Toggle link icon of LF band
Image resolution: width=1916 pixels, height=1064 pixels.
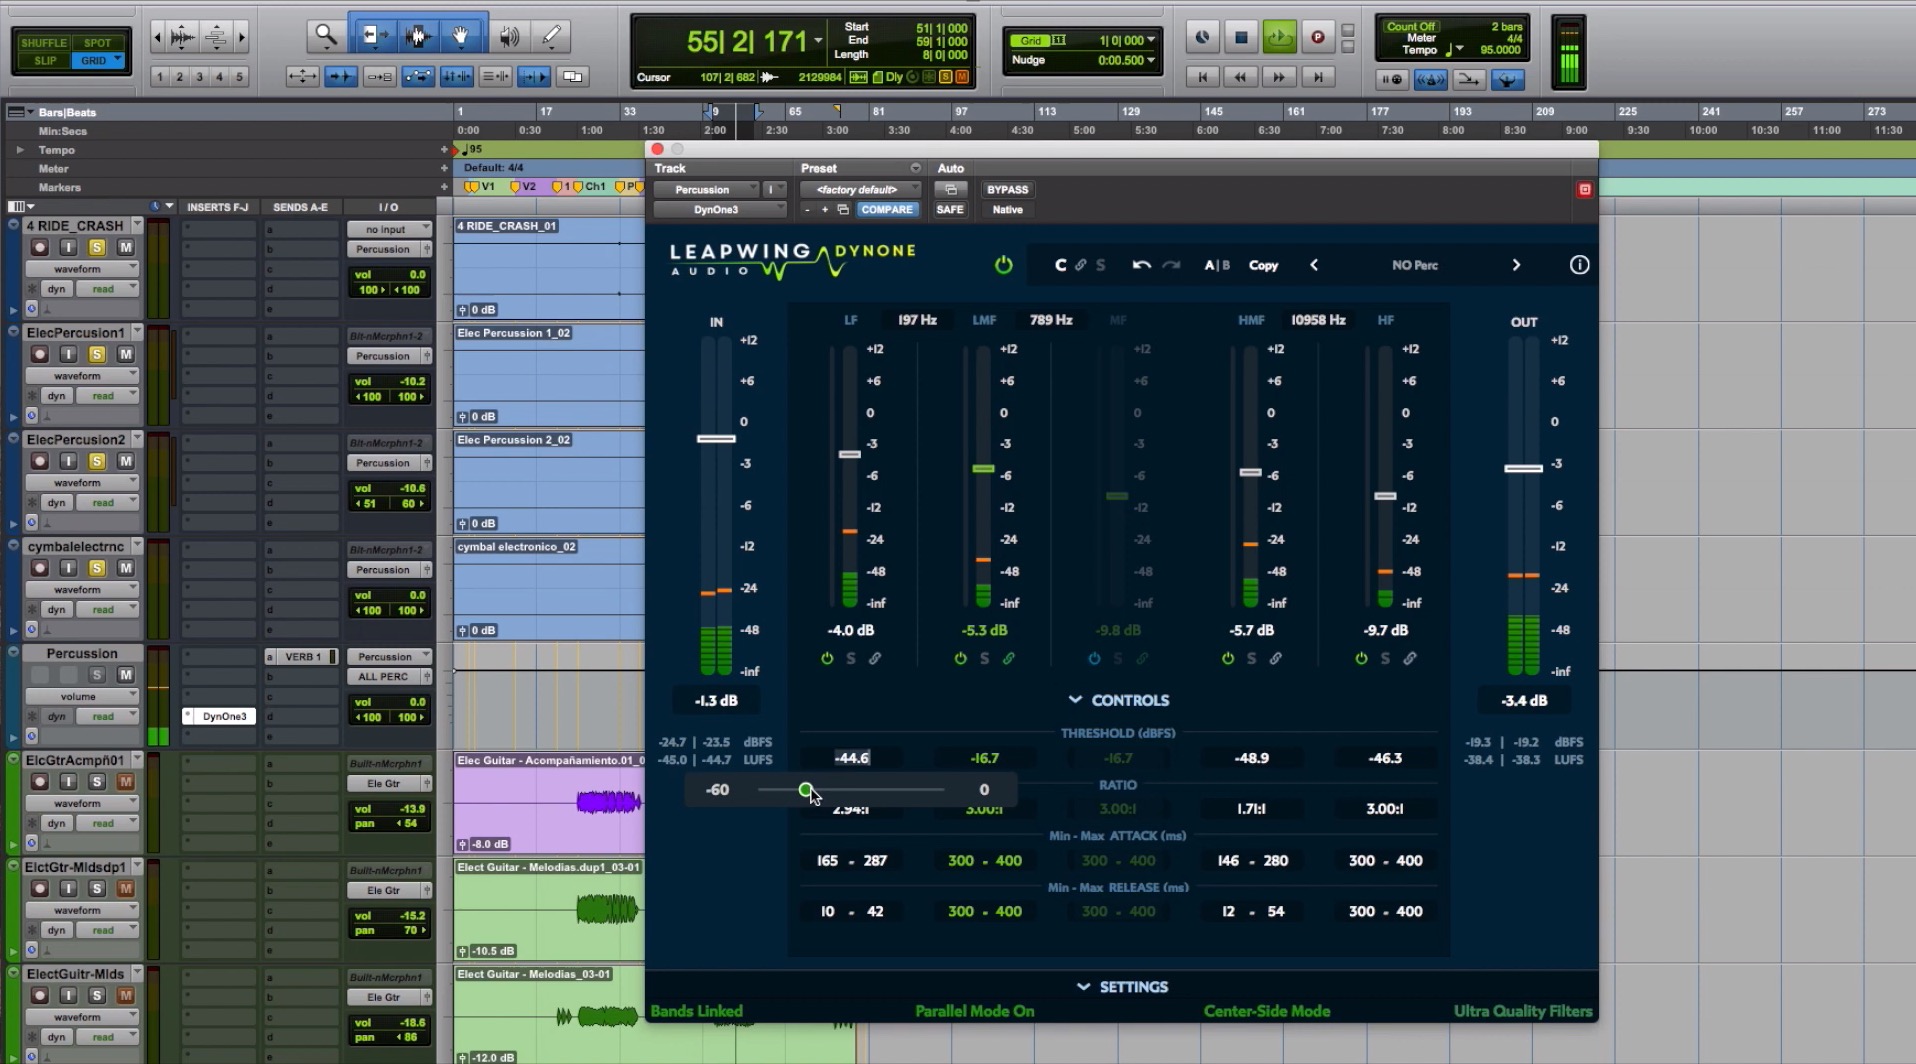pos(875,659)
